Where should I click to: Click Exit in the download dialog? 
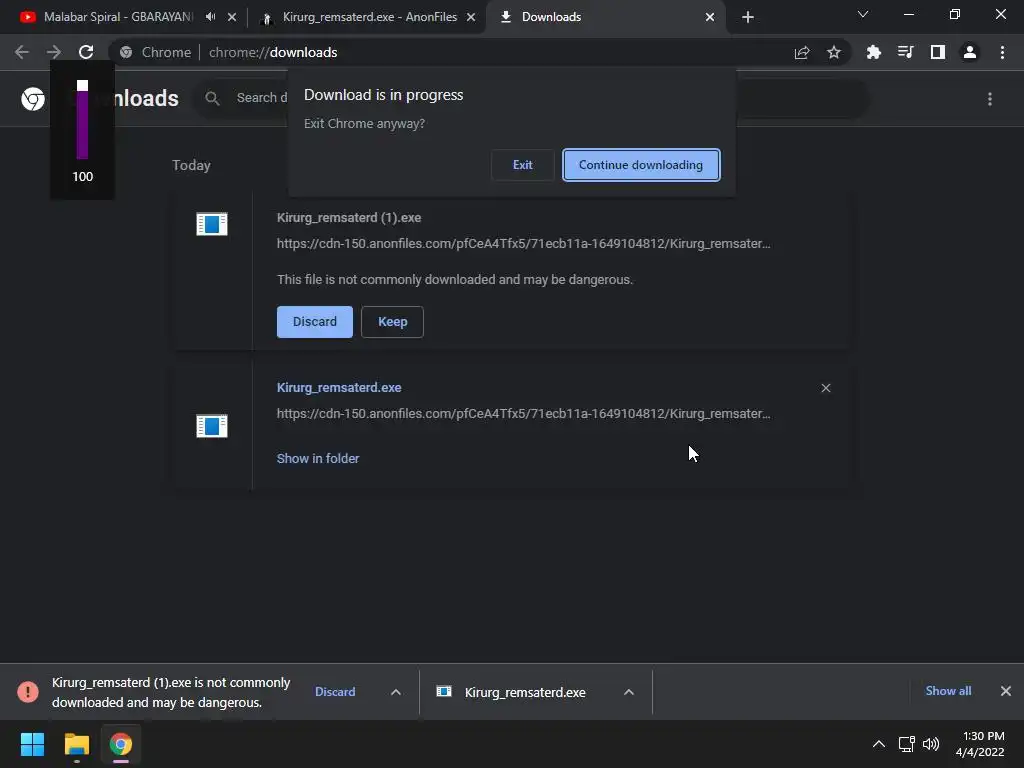pos(522,165)
